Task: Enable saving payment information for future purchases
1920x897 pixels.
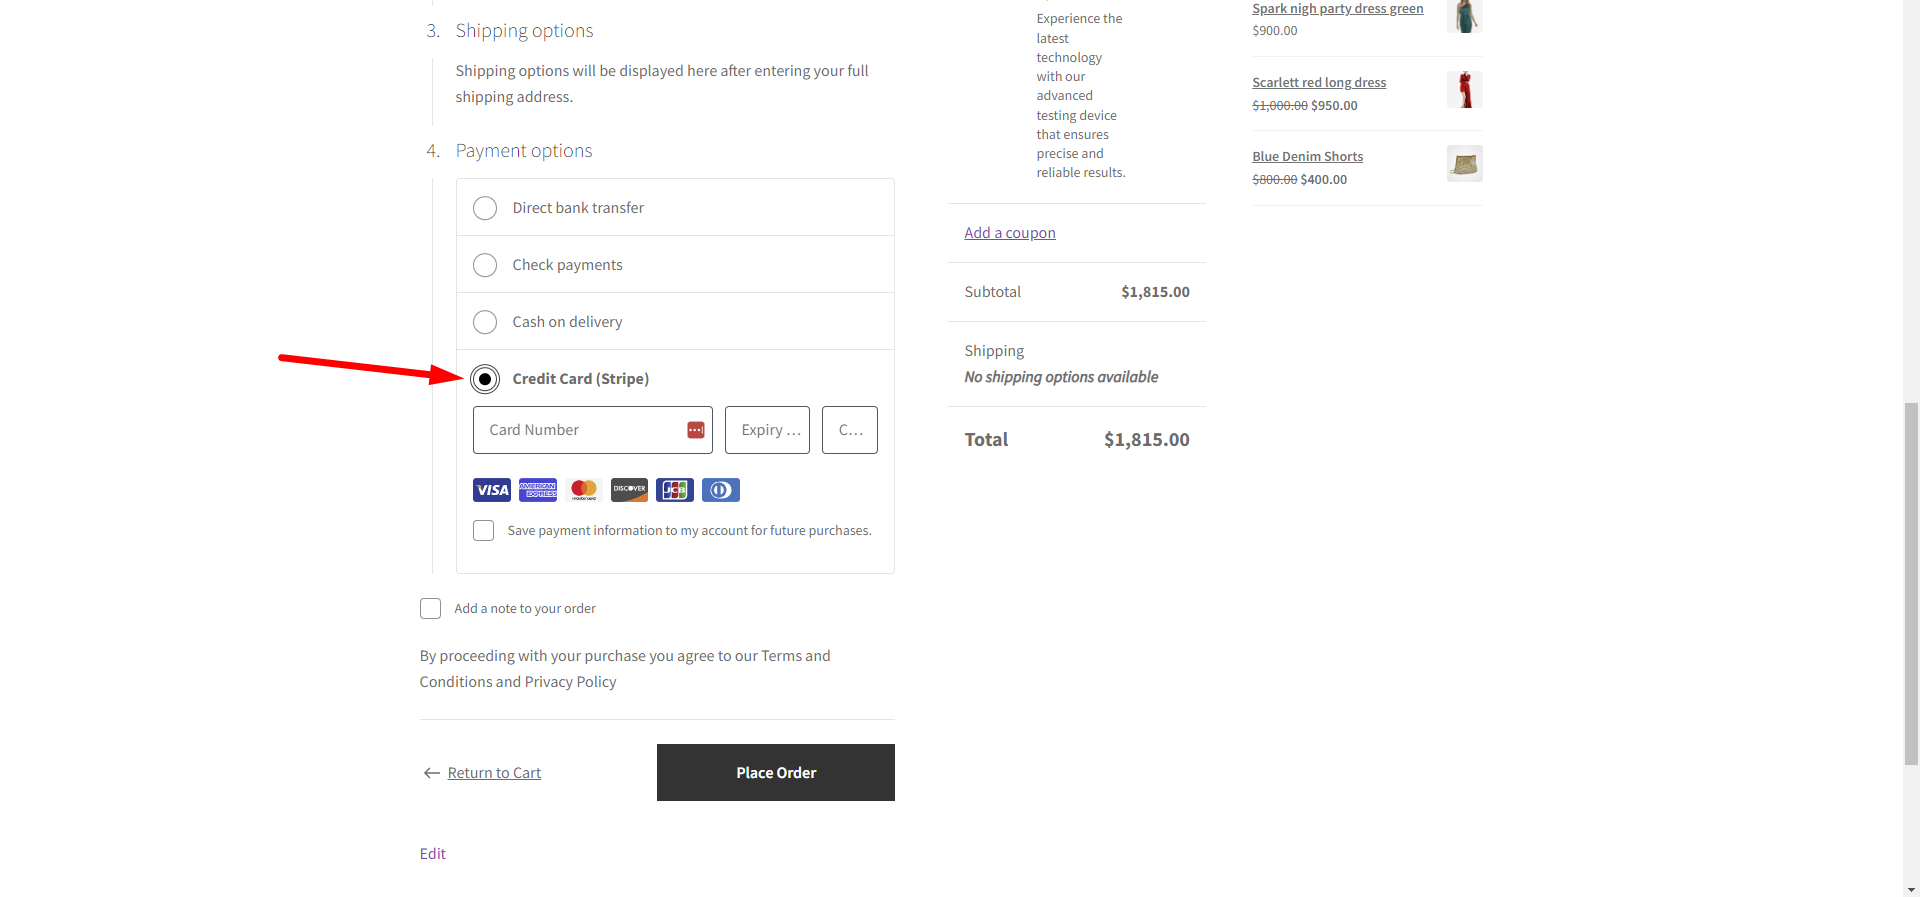Action: click(x=484, y=531)
